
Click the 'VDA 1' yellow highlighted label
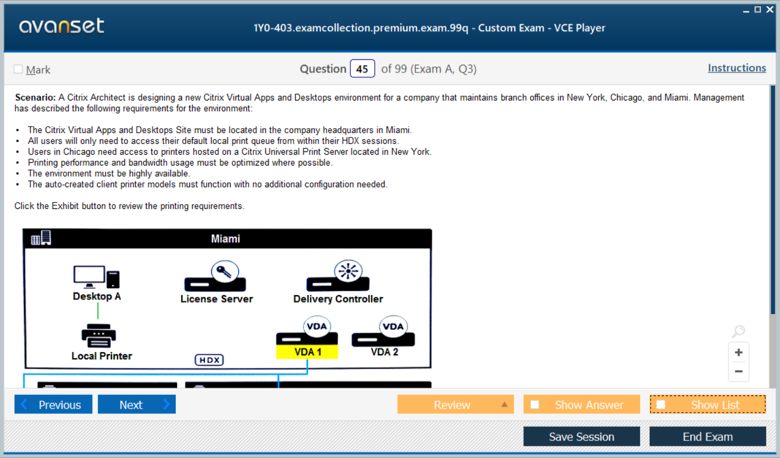point(307,352)
